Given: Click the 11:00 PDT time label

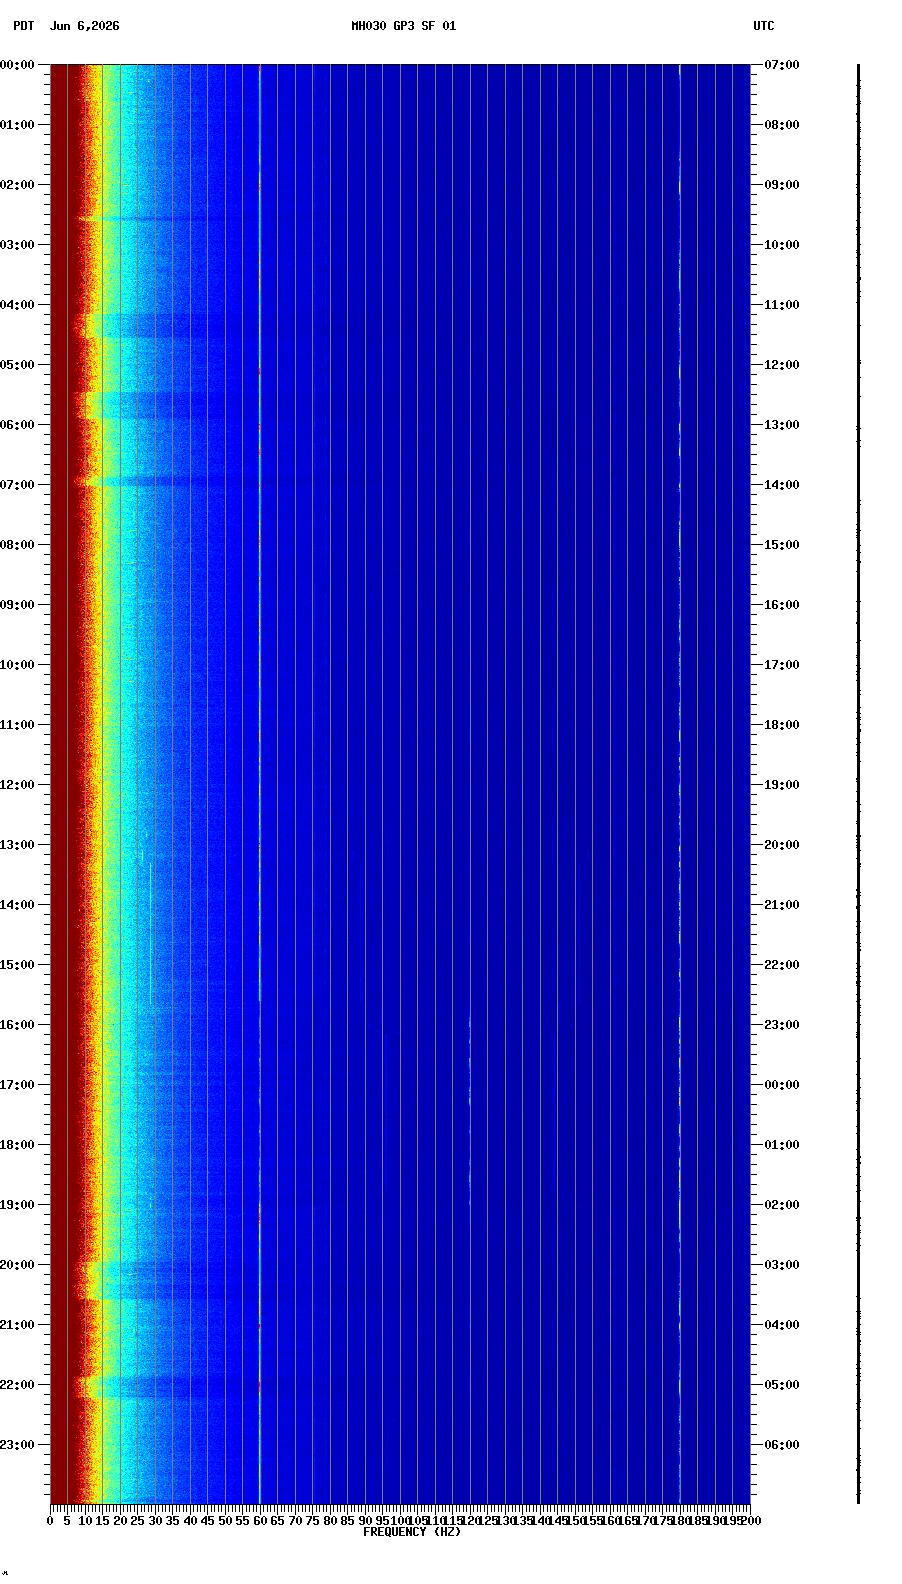Looking at the screenshot, I should [17, 725].
